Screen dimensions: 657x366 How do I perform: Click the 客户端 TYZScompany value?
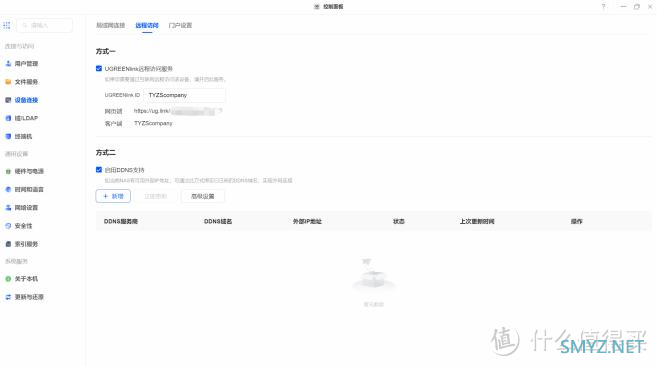tap(153, 123)
